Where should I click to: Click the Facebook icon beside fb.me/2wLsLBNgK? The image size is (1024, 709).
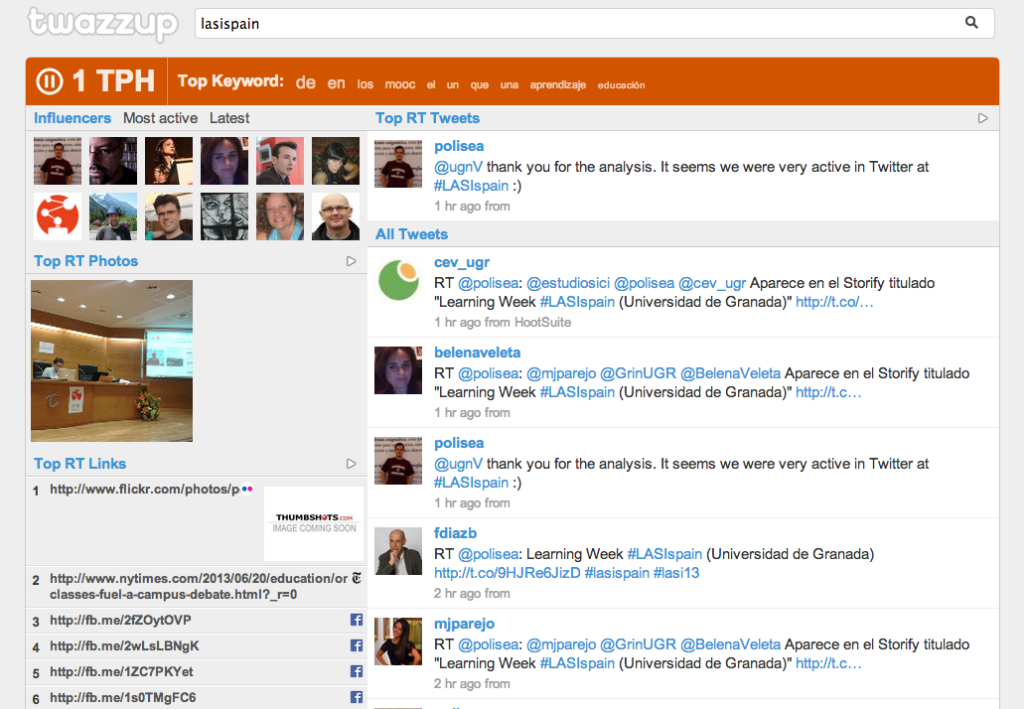click(x=356, y=646)
